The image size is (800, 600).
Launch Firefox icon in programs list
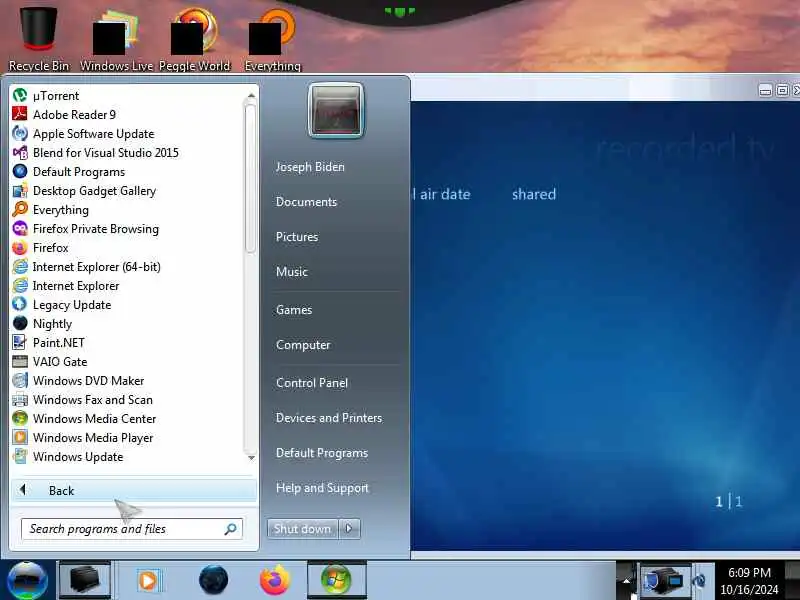tap(20, 248)
